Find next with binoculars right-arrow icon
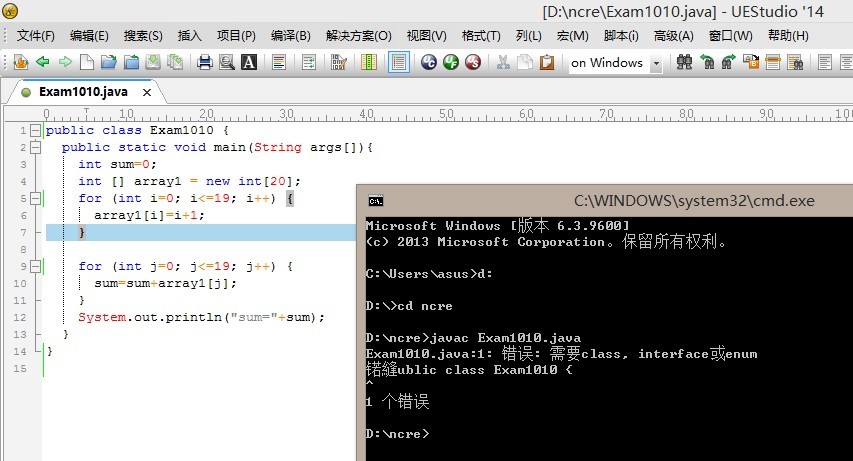The image size is (853, 461). [x=728, y=62]
